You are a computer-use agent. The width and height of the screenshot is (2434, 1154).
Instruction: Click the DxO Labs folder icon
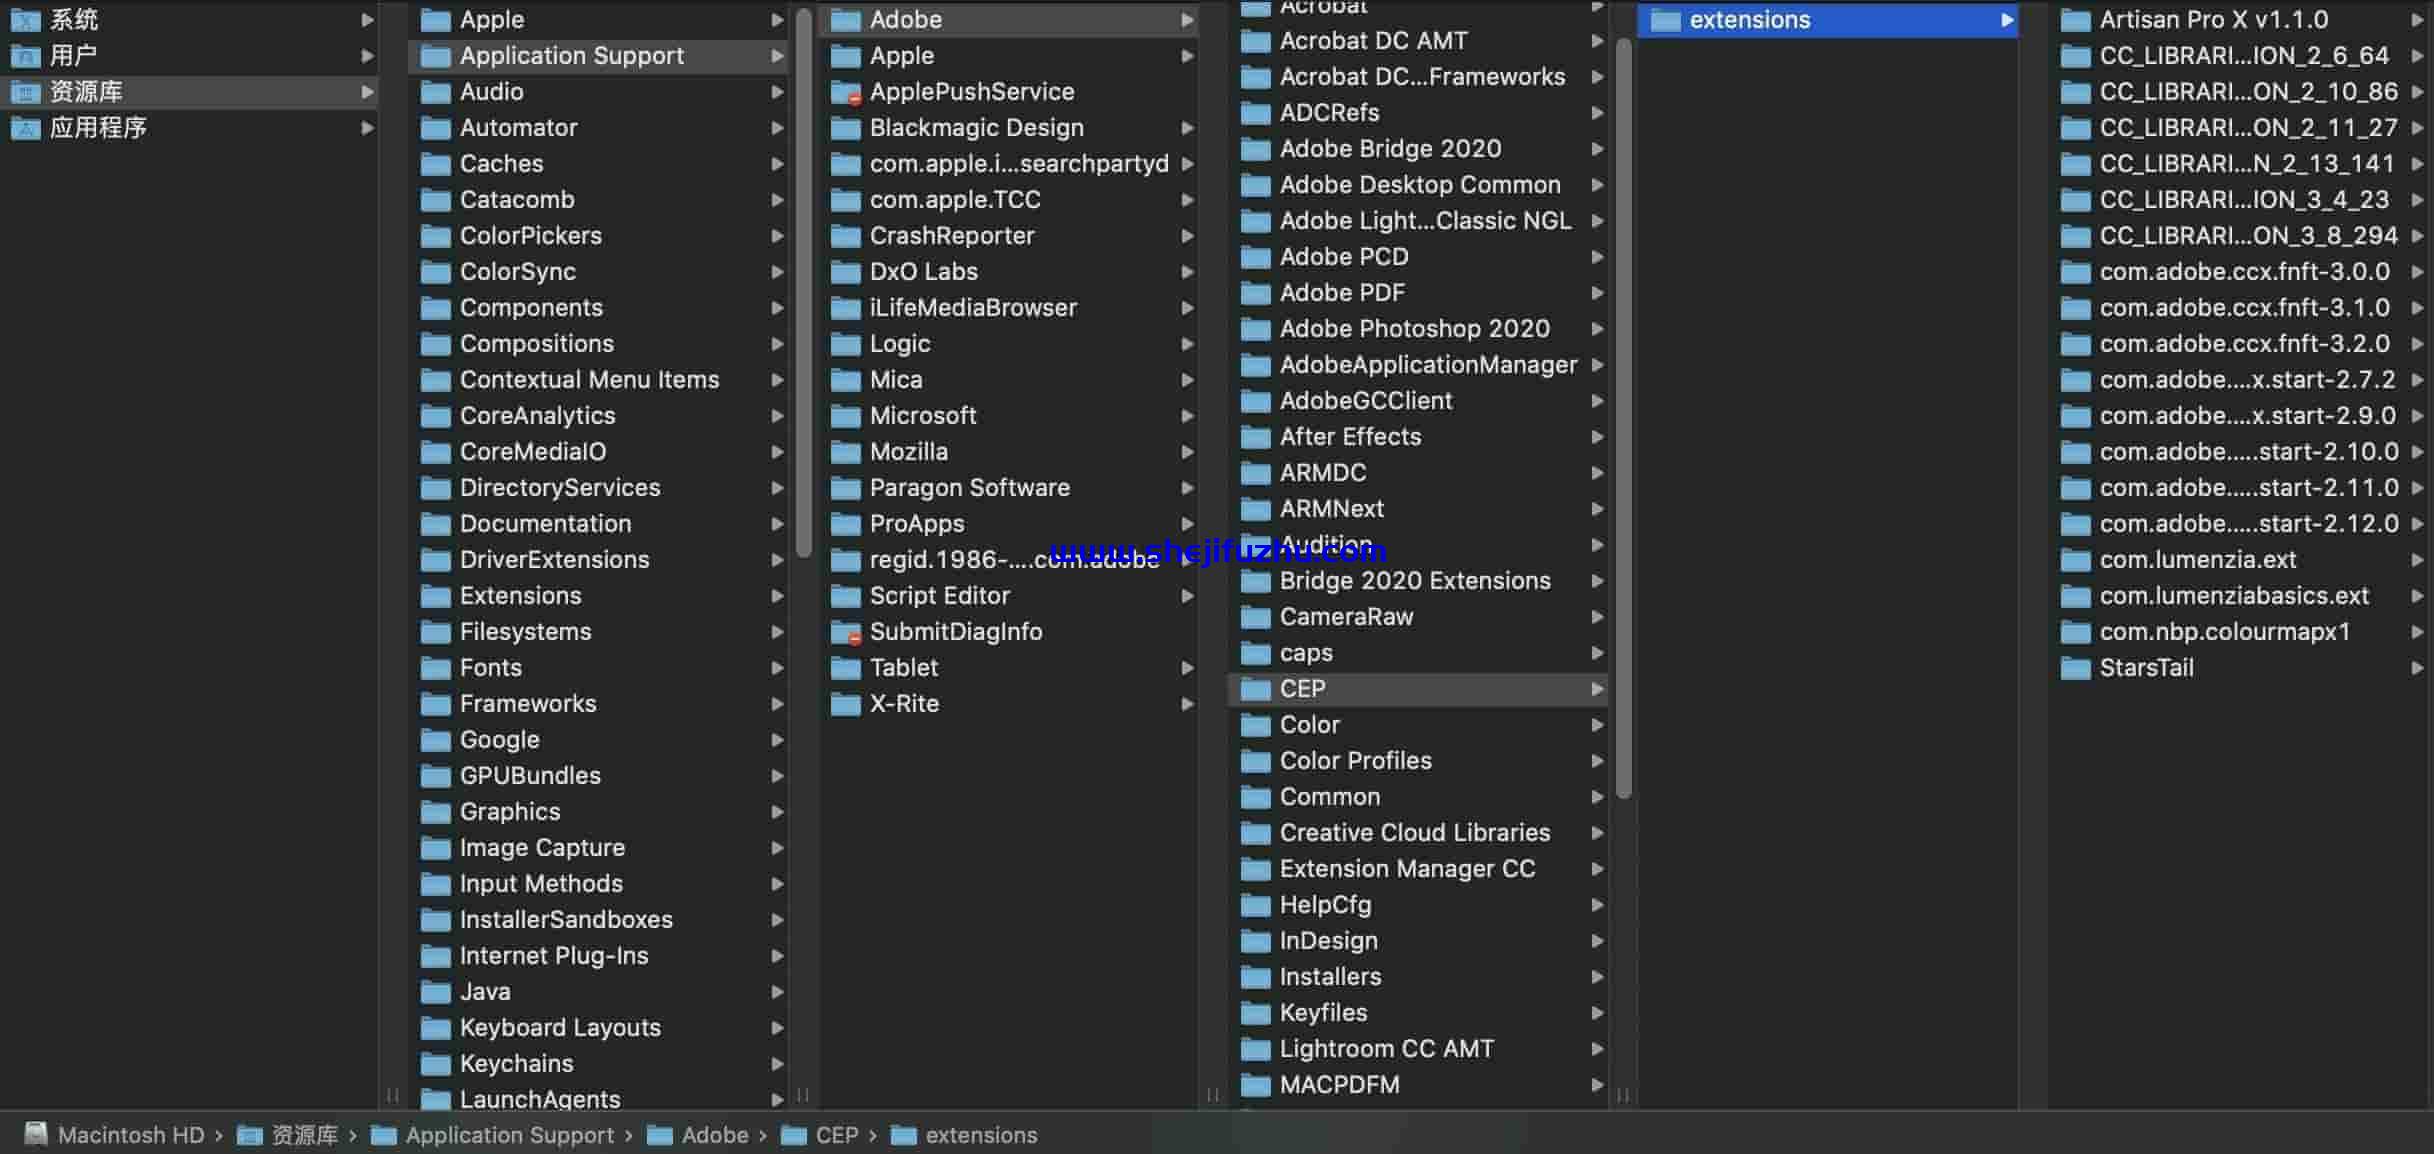click(846, 272)
